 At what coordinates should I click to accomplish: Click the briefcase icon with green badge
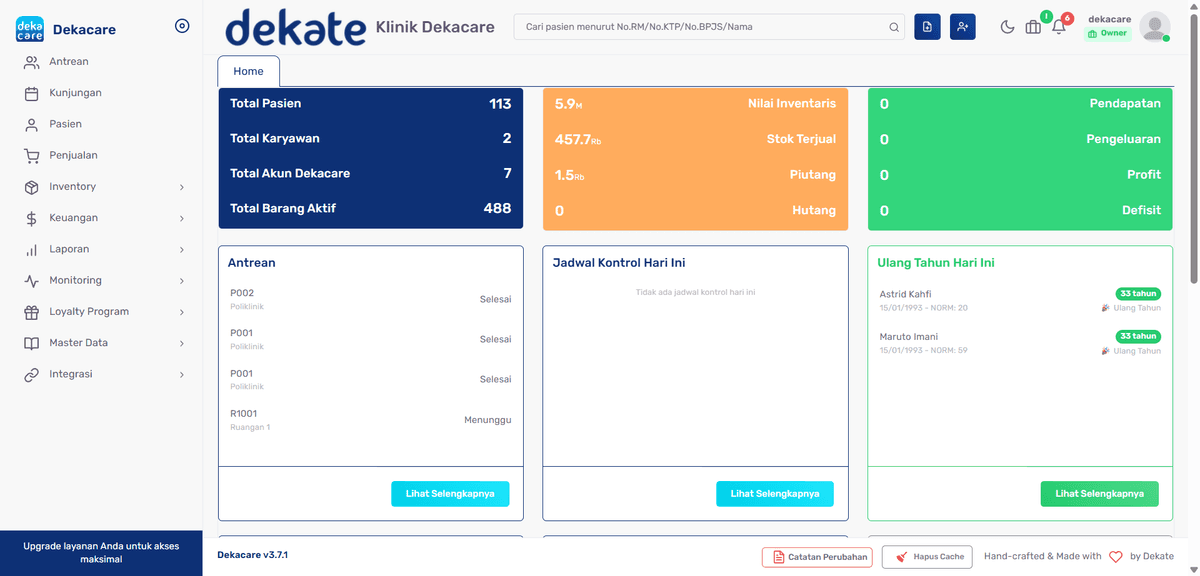1033,27
